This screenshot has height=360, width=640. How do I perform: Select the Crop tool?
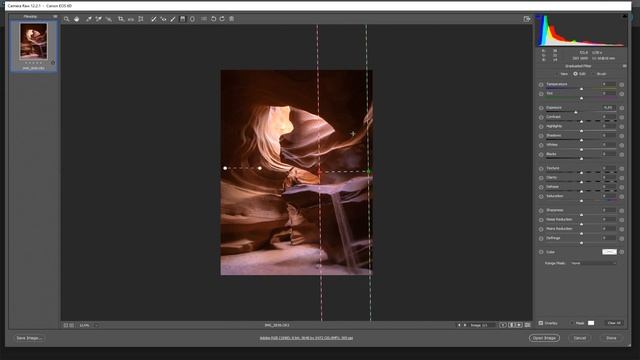pyautogui.click(x=121, y=19)
